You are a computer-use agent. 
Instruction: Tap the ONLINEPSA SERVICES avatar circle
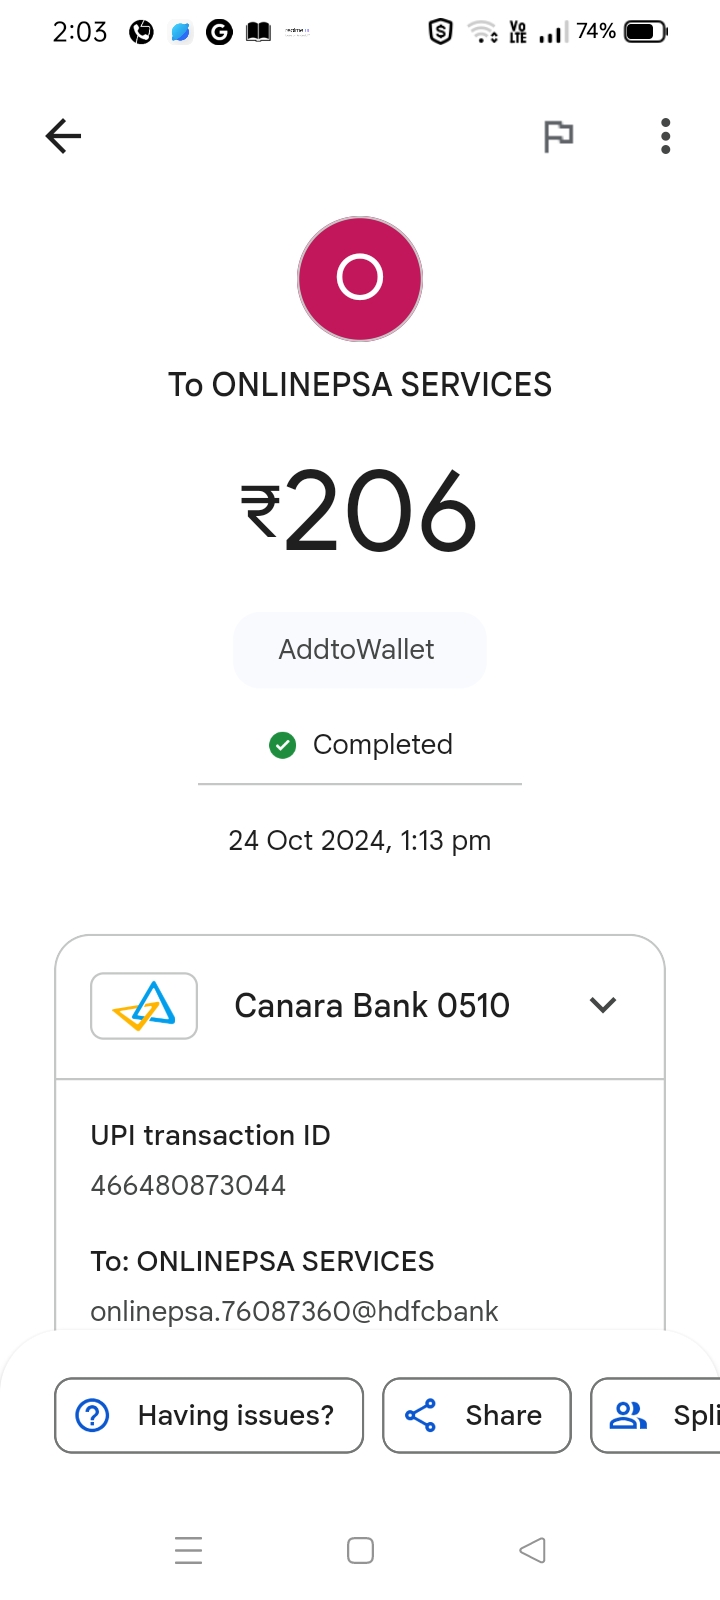click(360, 279)
